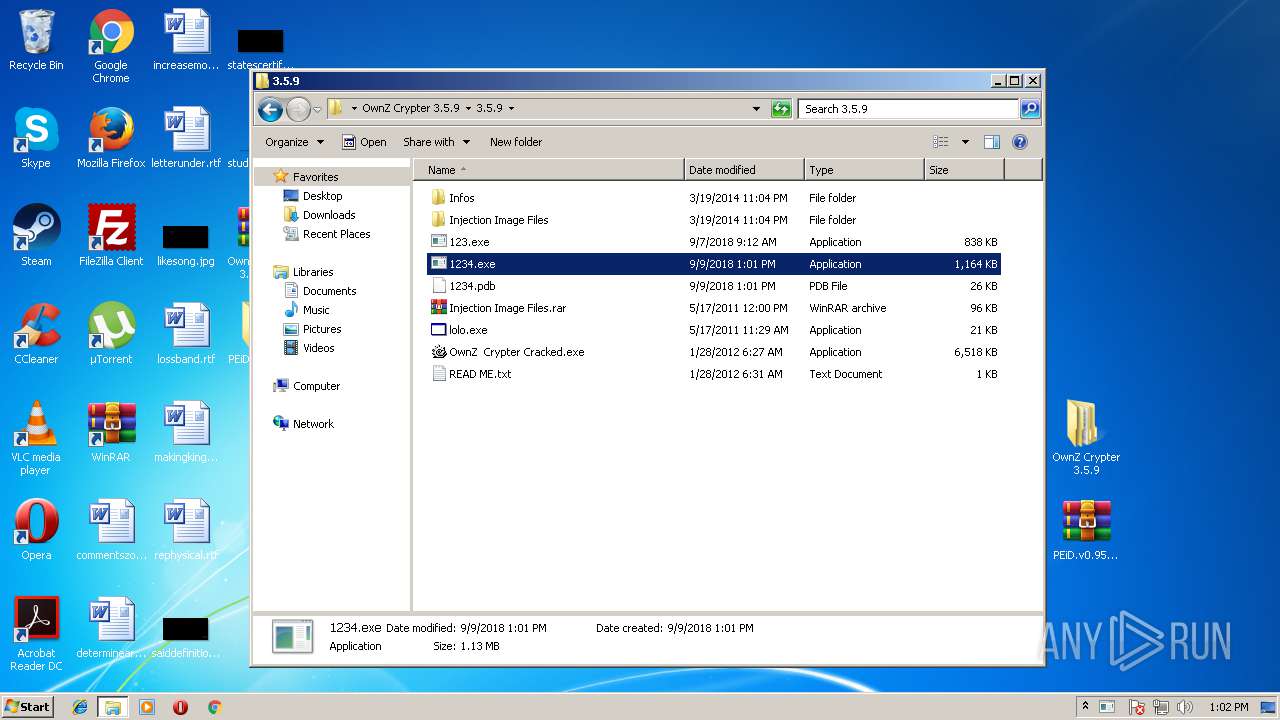Select the Skype desktop shortcut

[x=36, y=138]
